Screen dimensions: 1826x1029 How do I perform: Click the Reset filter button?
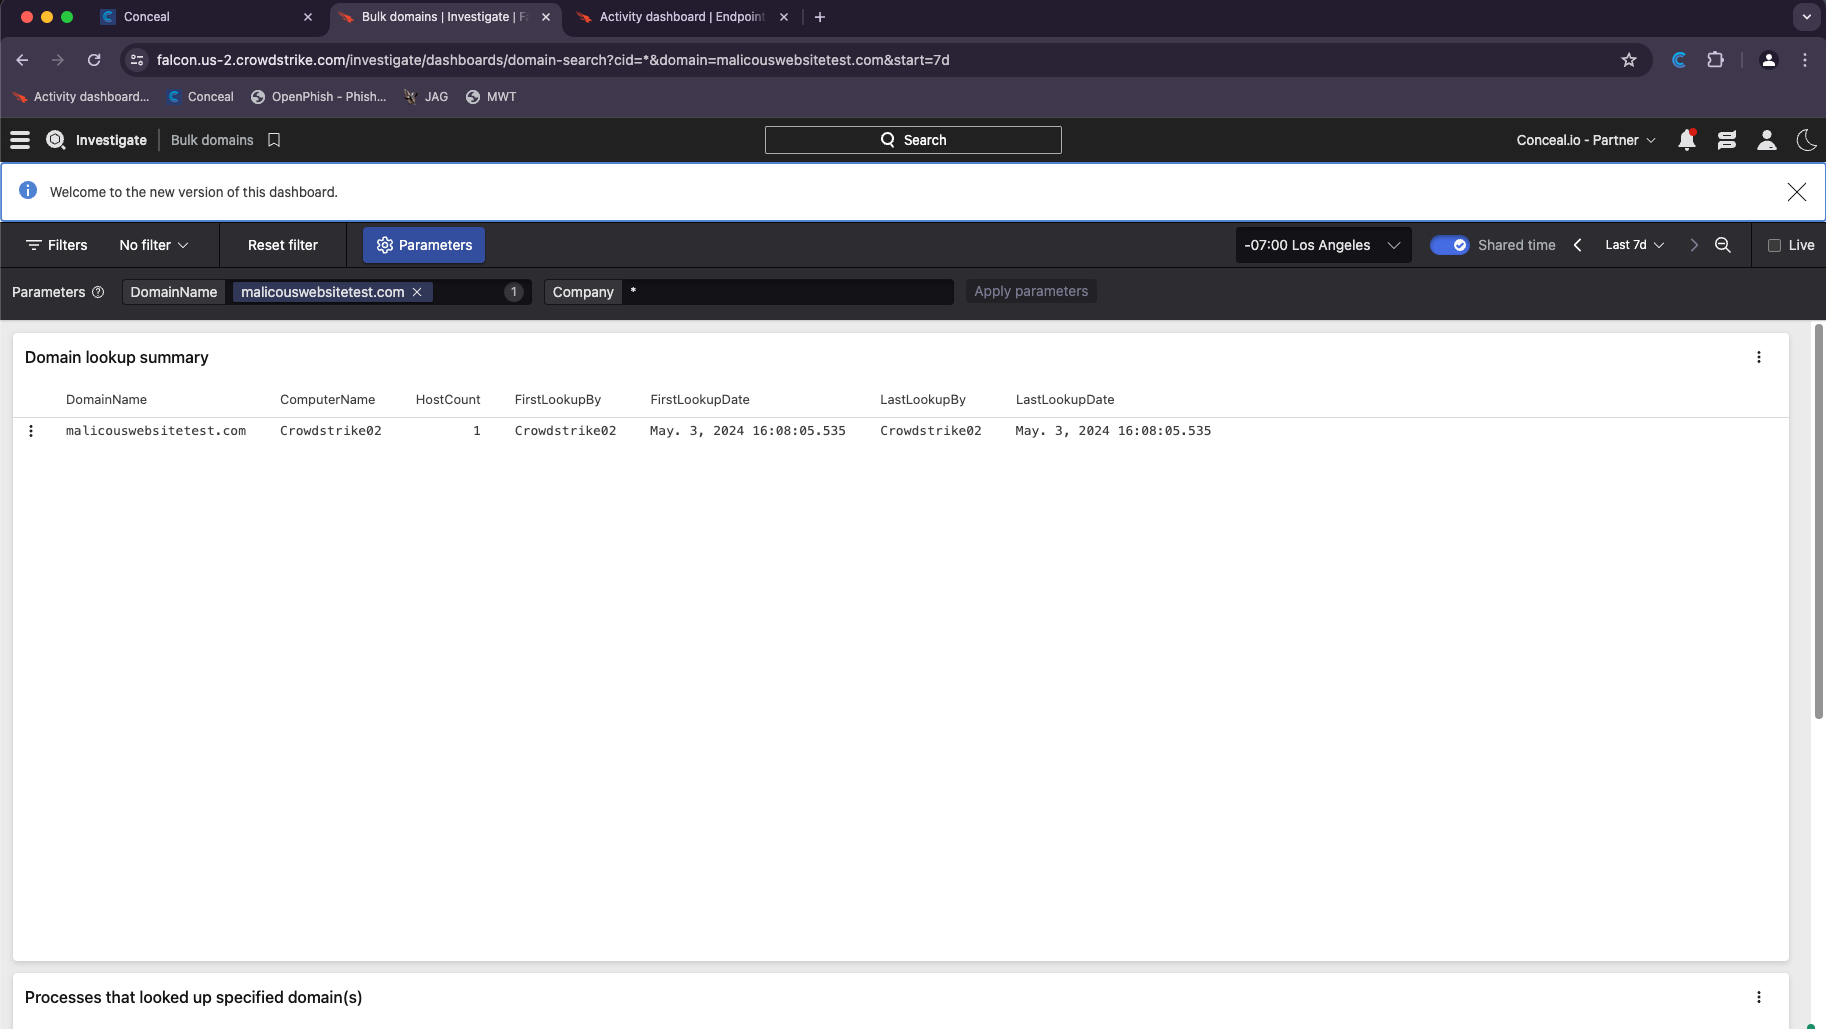283,245
